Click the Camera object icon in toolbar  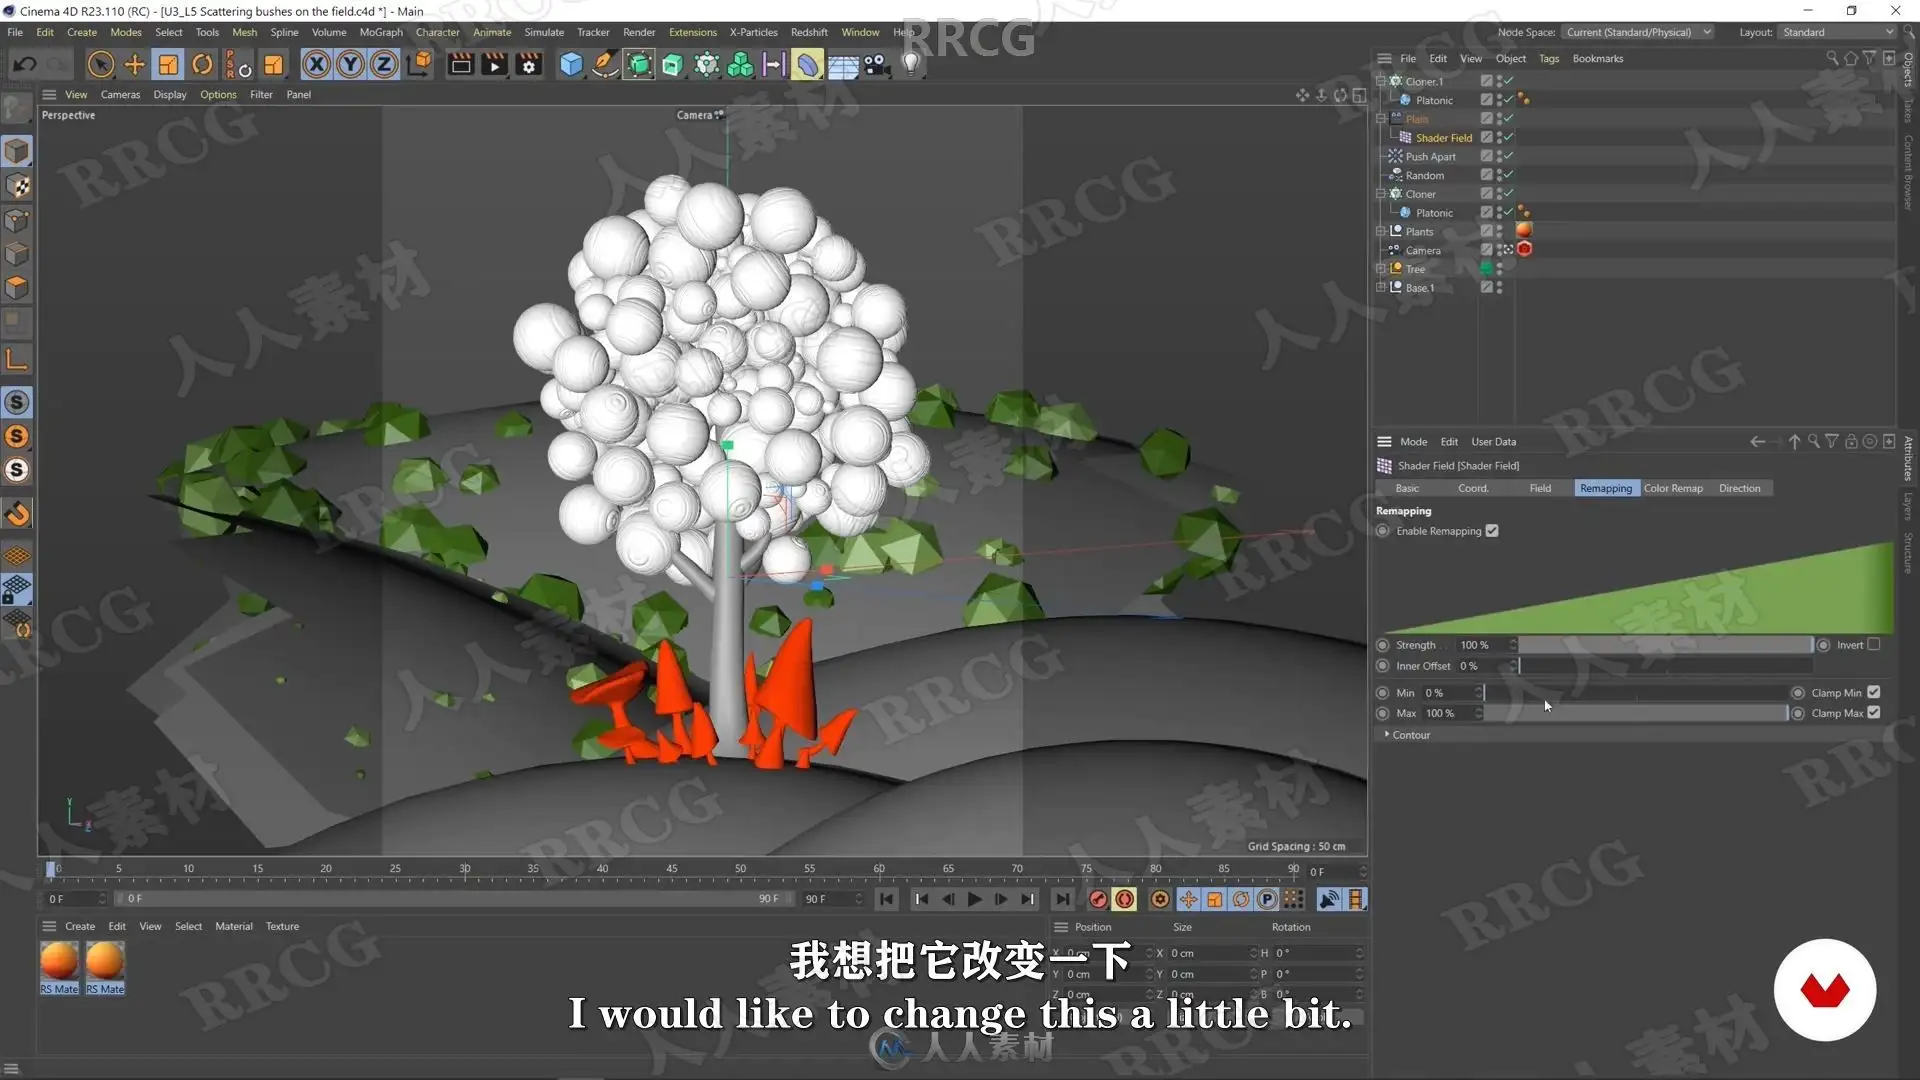[x=877, y=65]
